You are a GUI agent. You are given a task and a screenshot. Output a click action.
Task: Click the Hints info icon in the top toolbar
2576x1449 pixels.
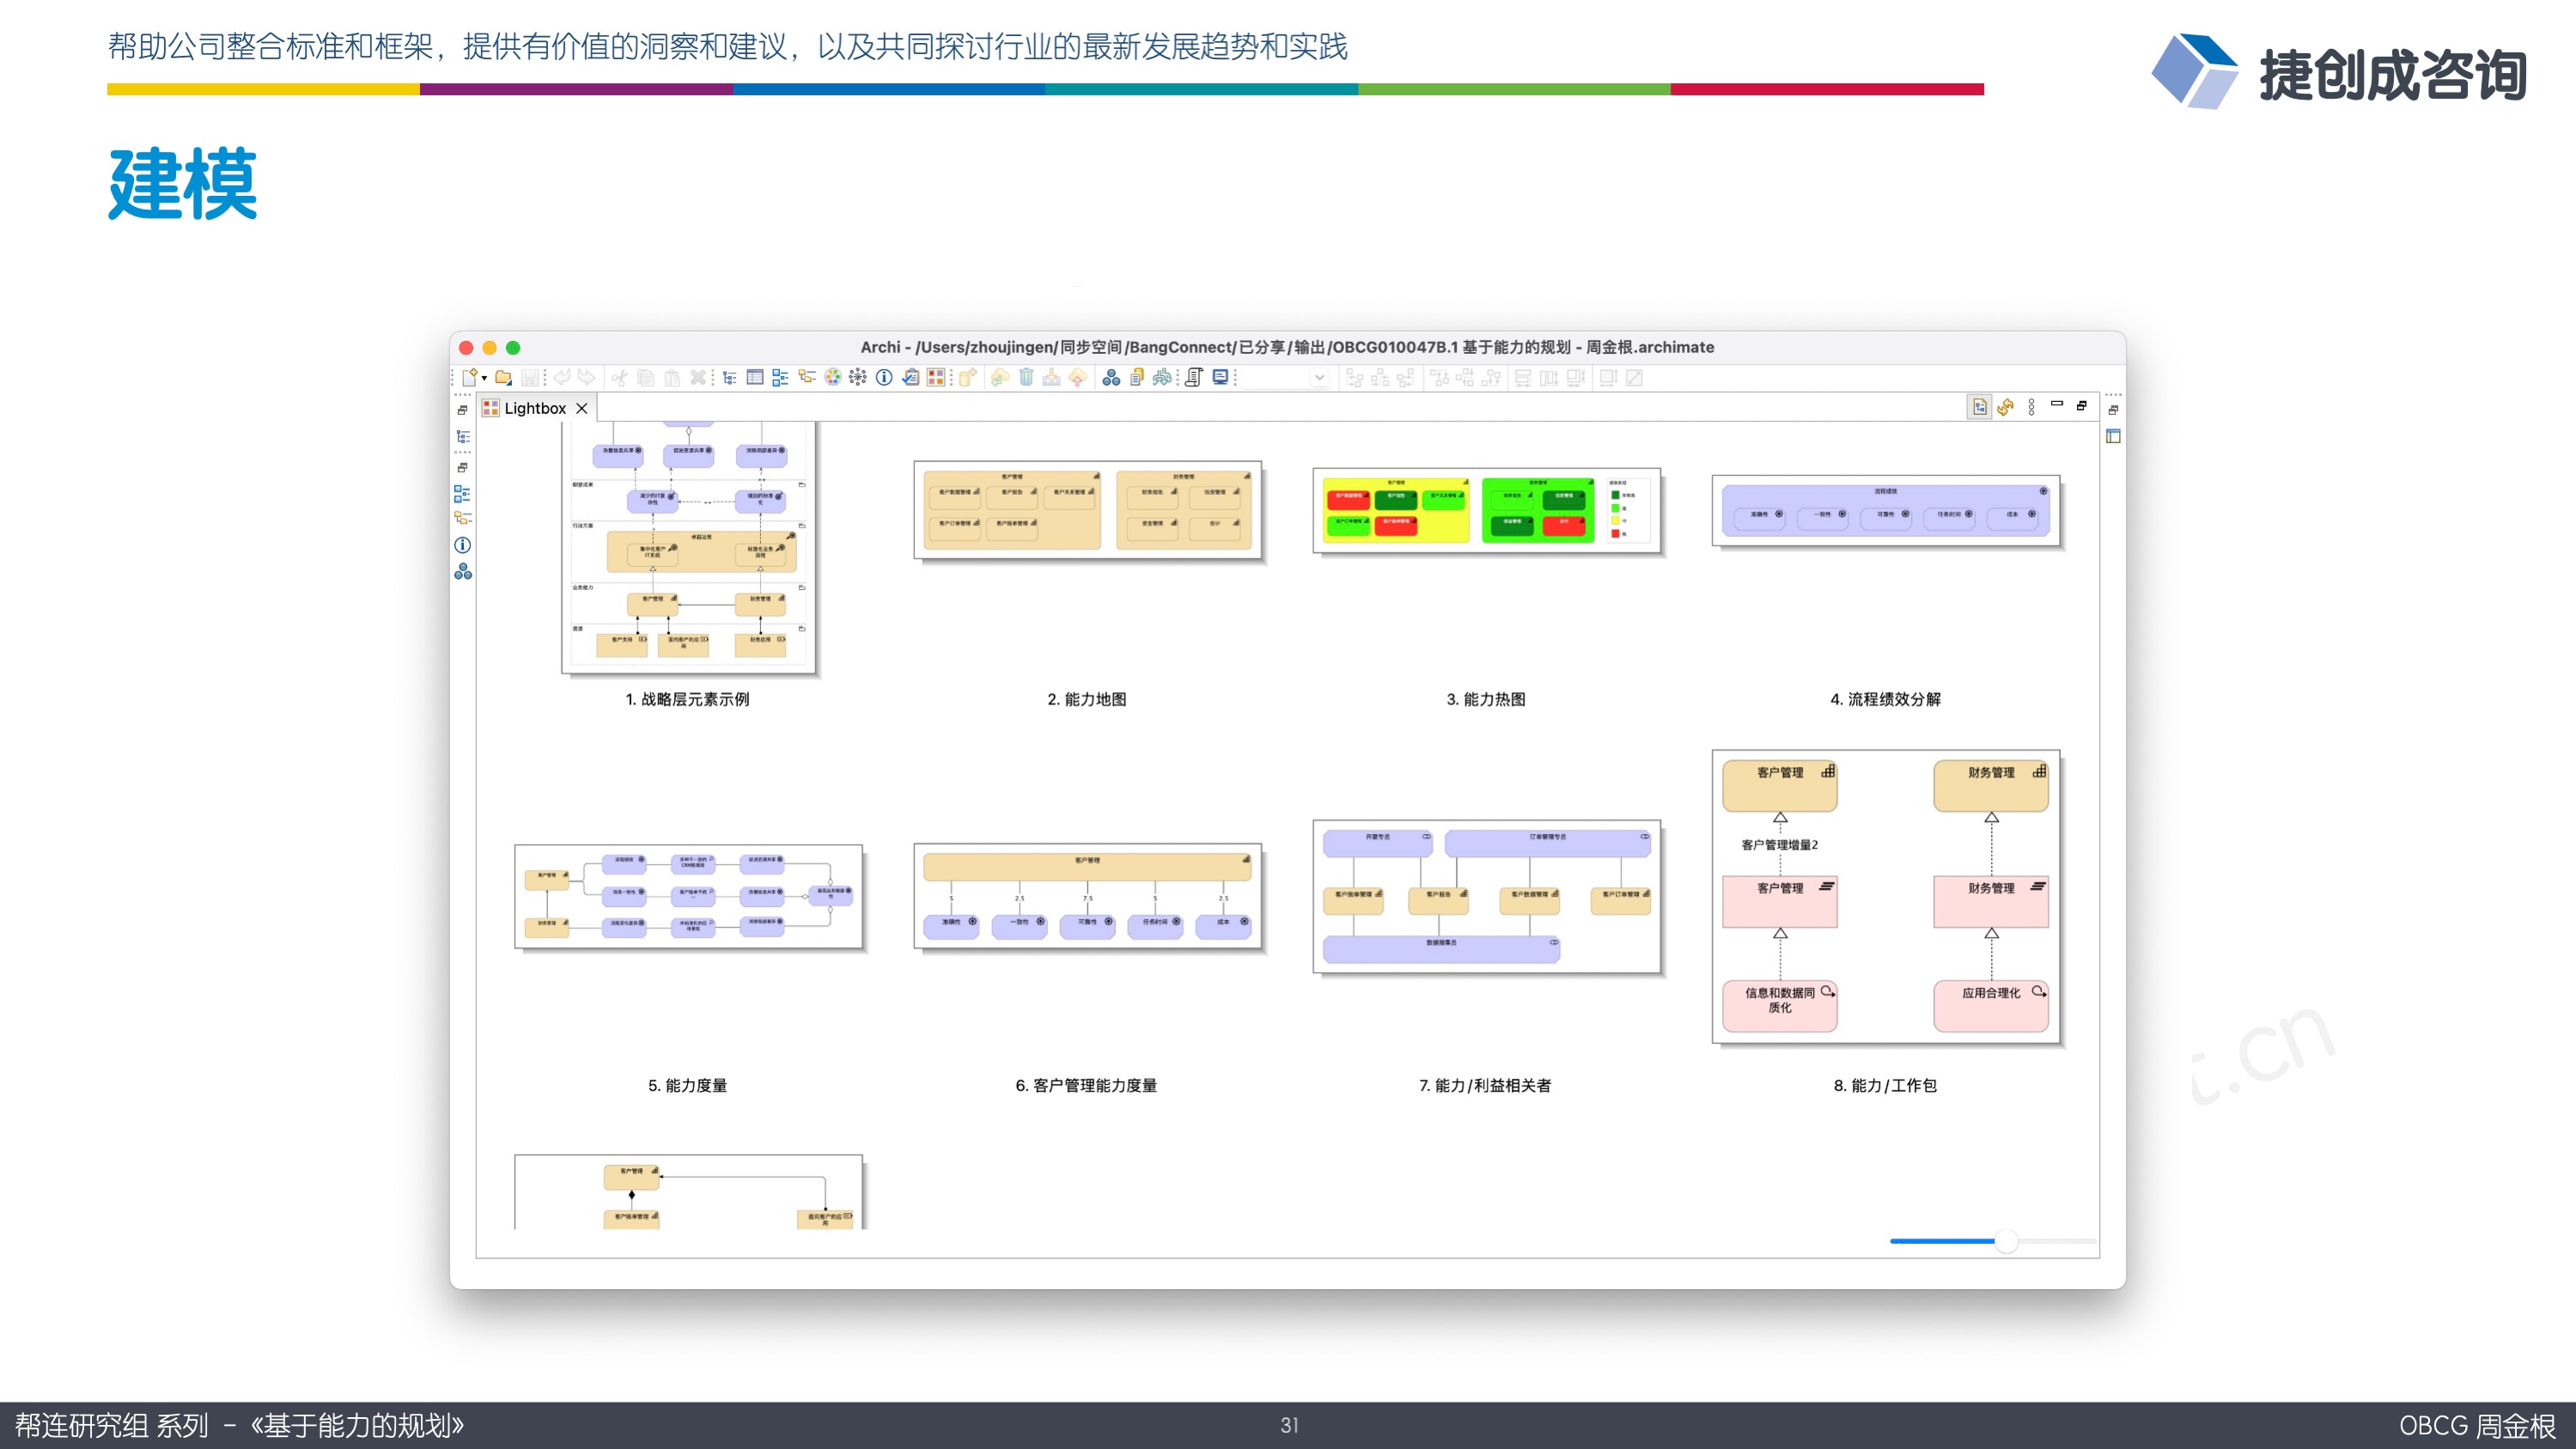point(884,377)
